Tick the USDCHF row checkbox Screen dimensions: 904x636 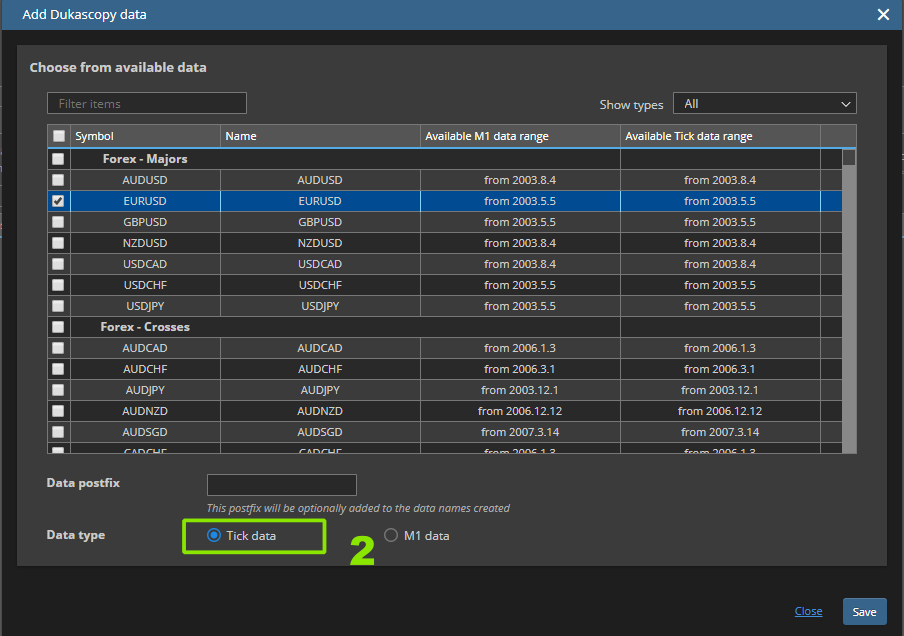click(58, 285)
